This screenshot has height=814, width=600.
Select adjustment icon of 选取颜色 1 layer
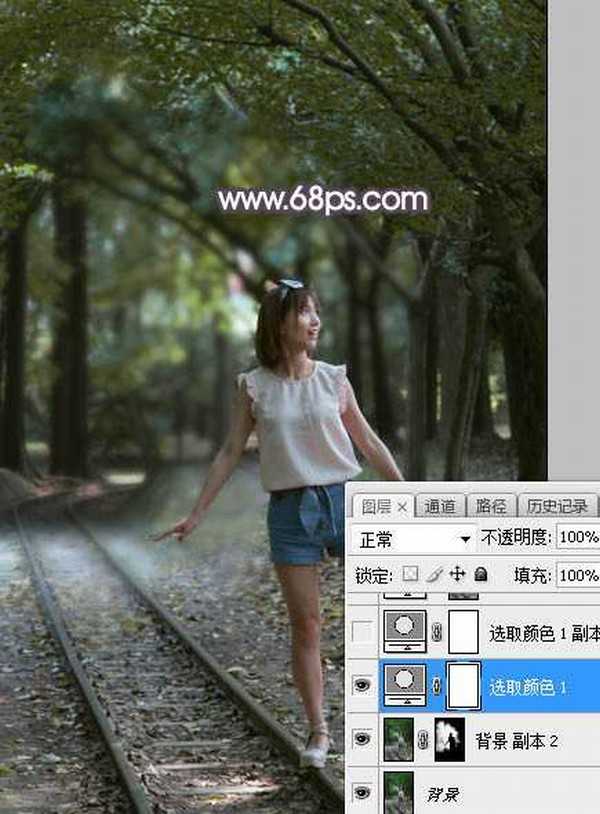pos(405,687)
